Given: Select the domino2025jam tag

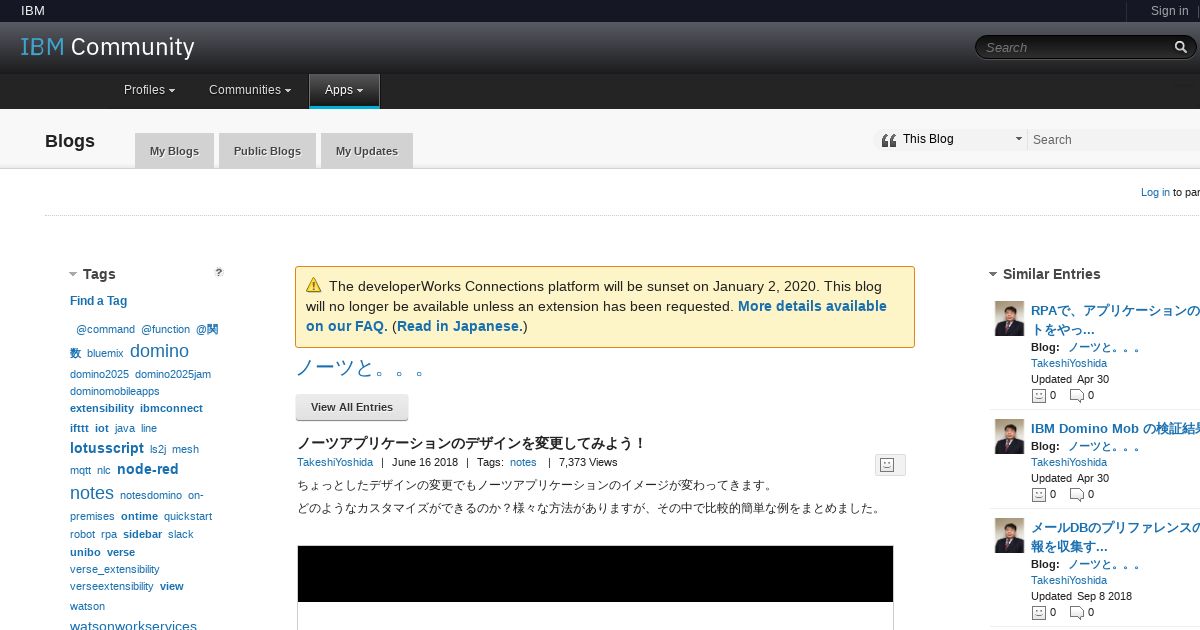Looking at the screenshot, I should coord(173,374).
